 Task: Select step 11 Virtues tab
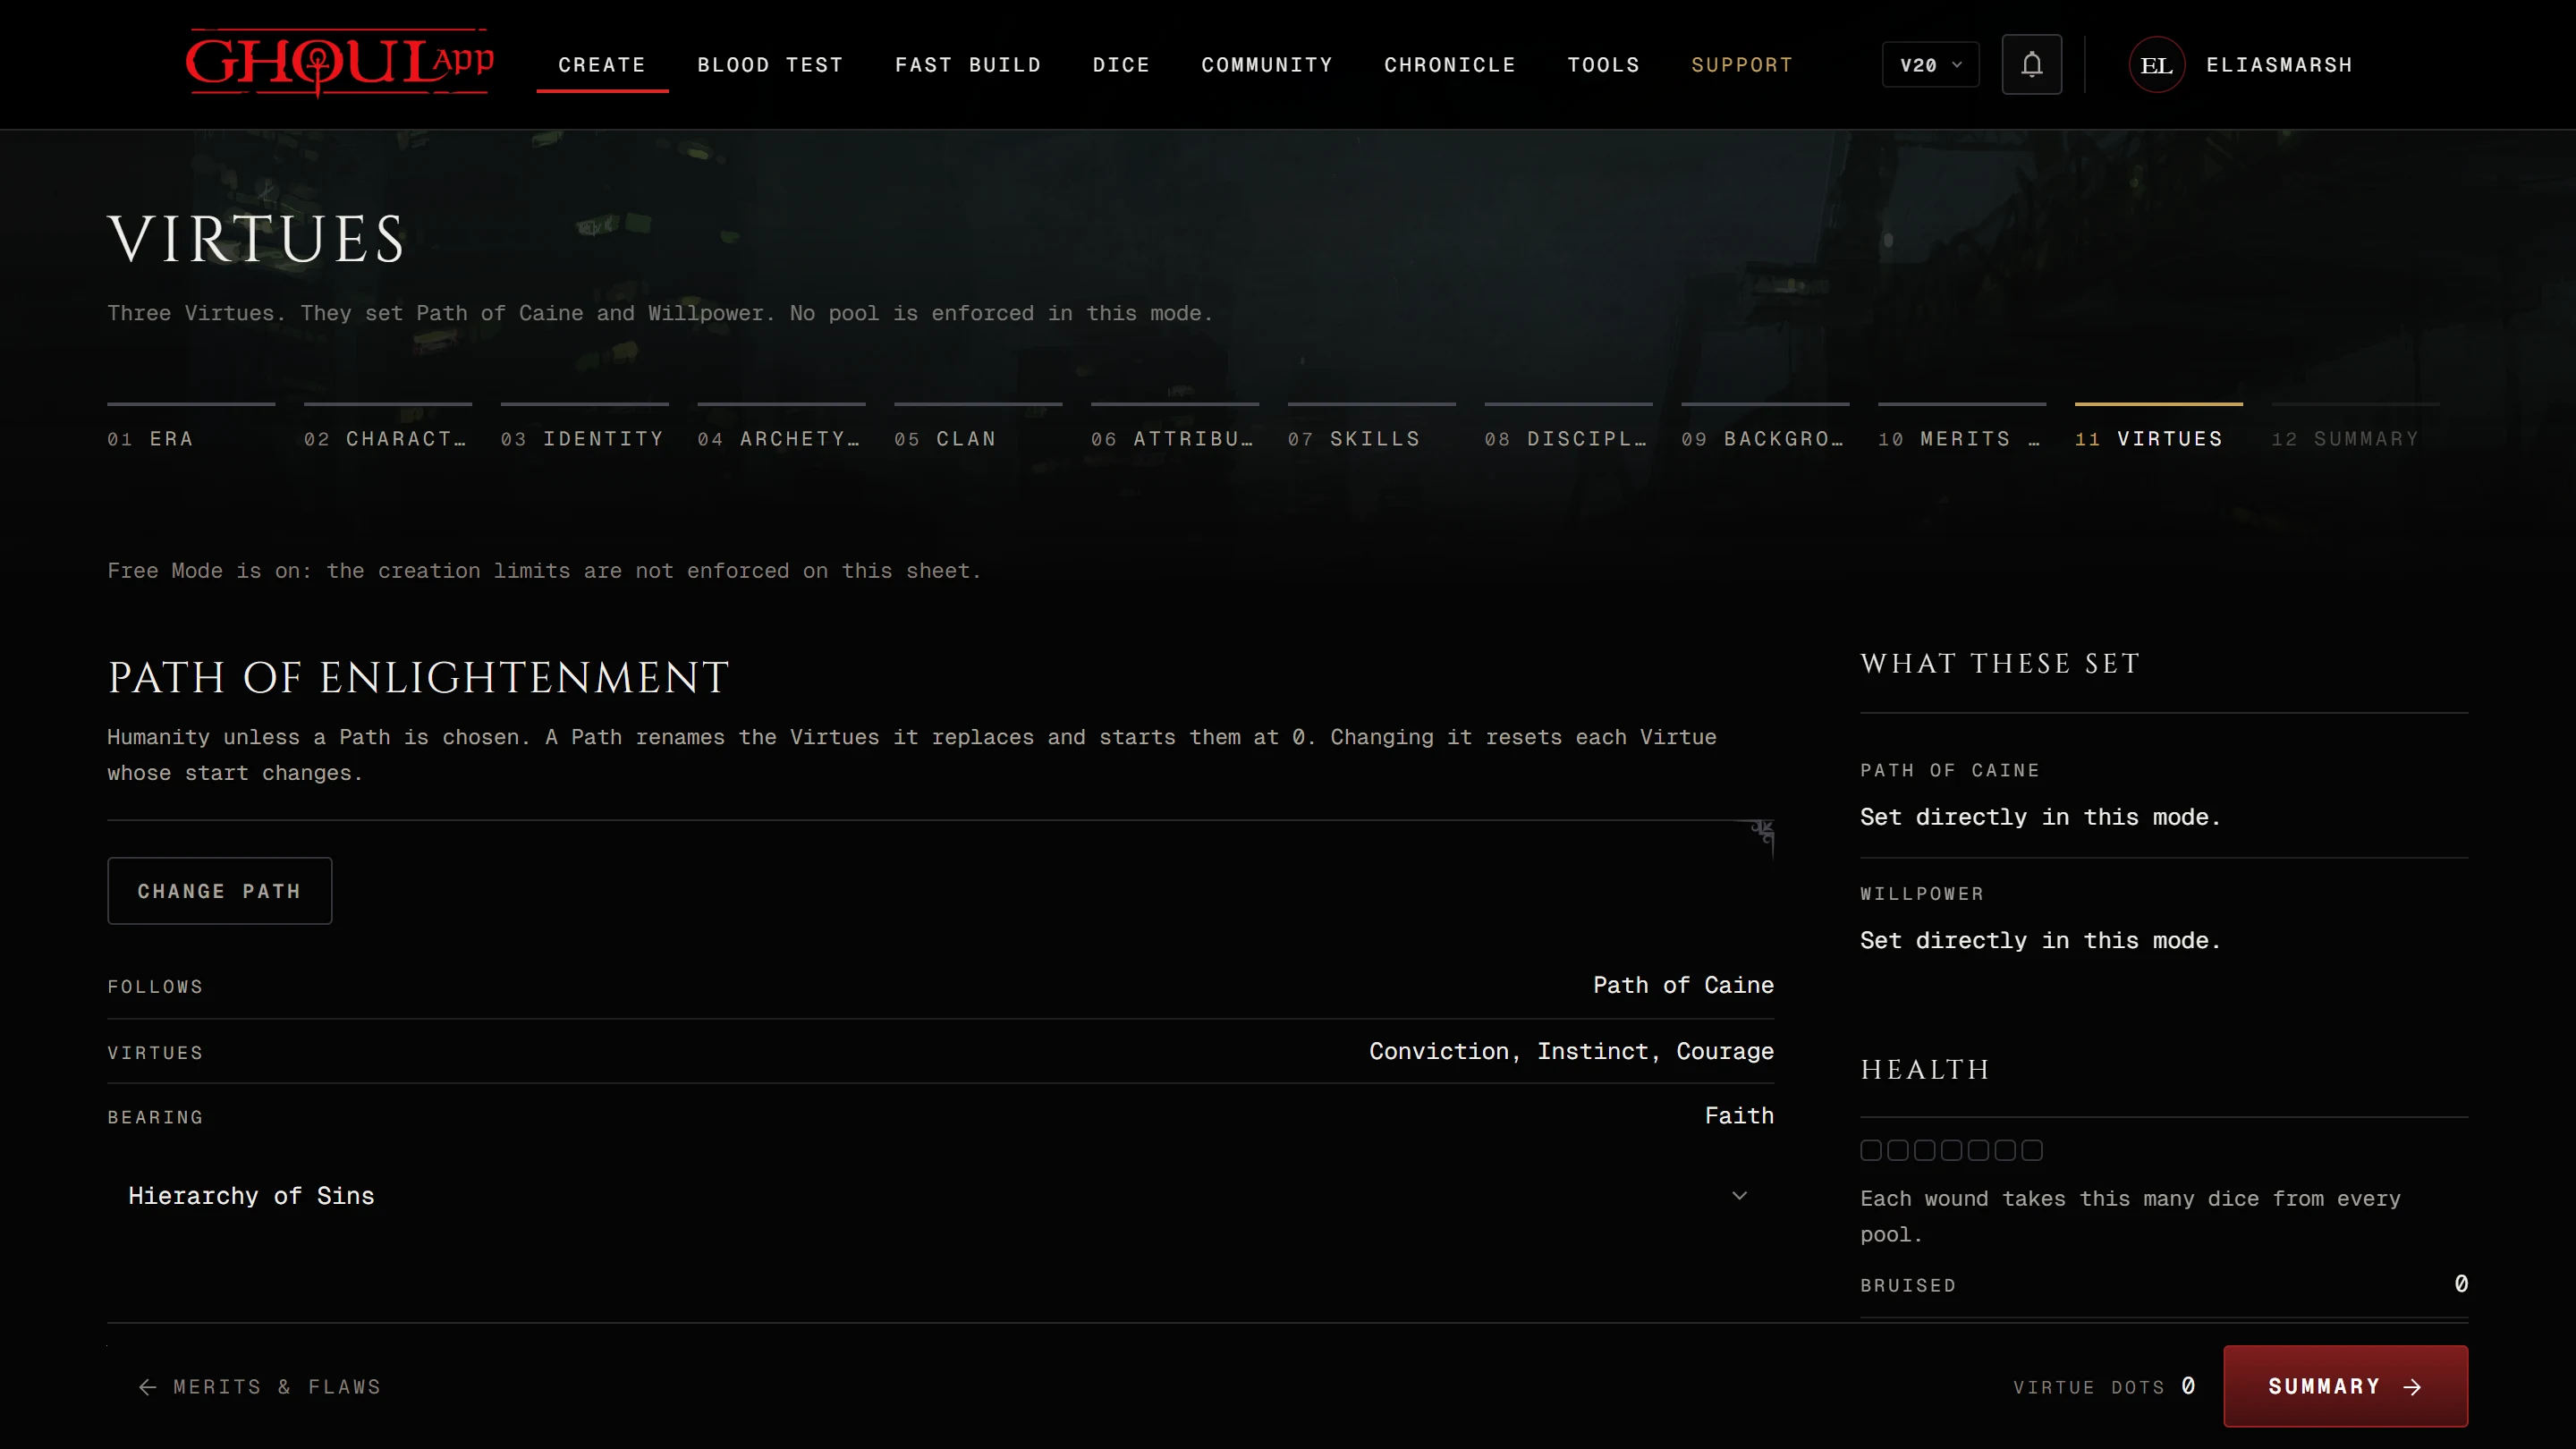click(2159, 428)
